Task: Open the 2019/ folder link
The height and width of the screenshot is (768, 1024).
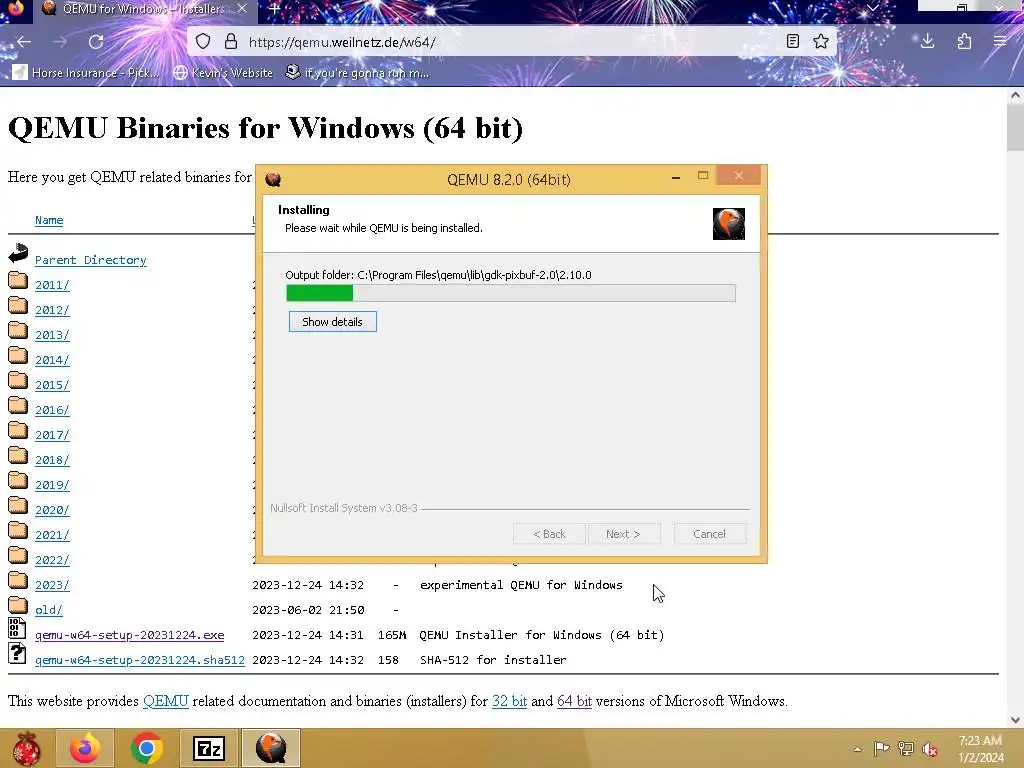Action: (x=52, y=485)
